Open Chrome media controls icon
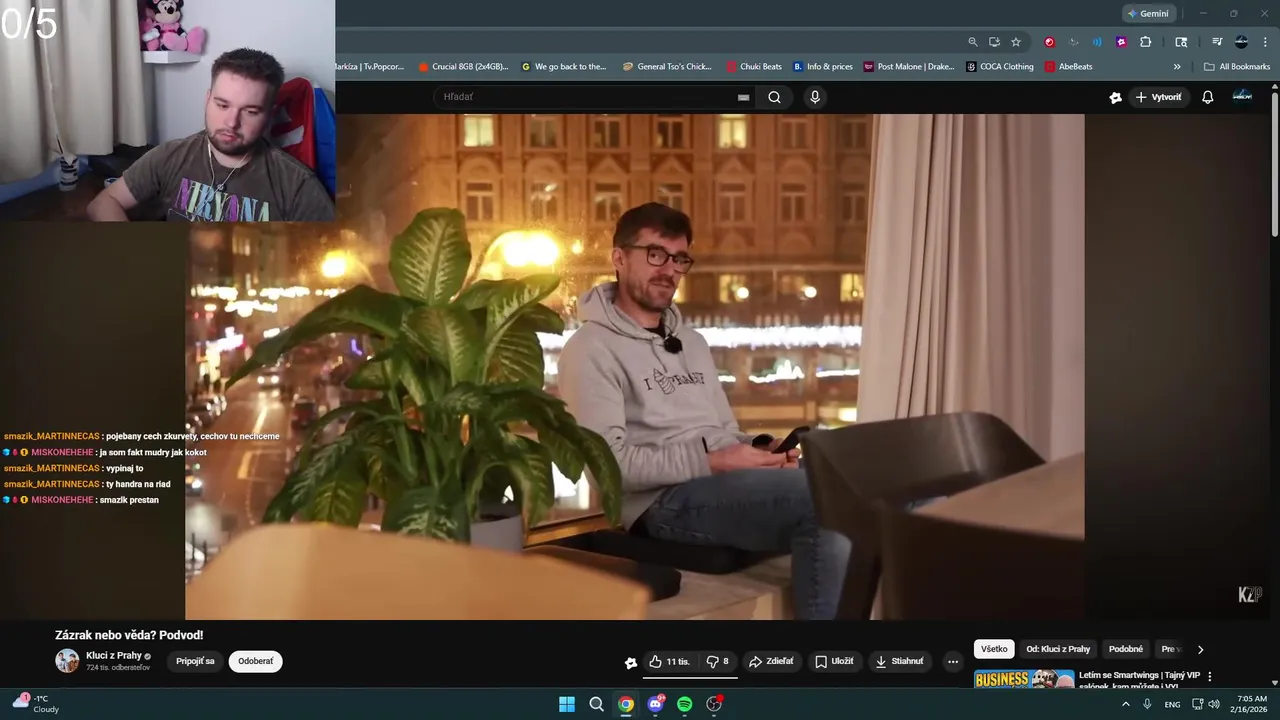Screen dimensions: 1280x720 click(1217, 42)
